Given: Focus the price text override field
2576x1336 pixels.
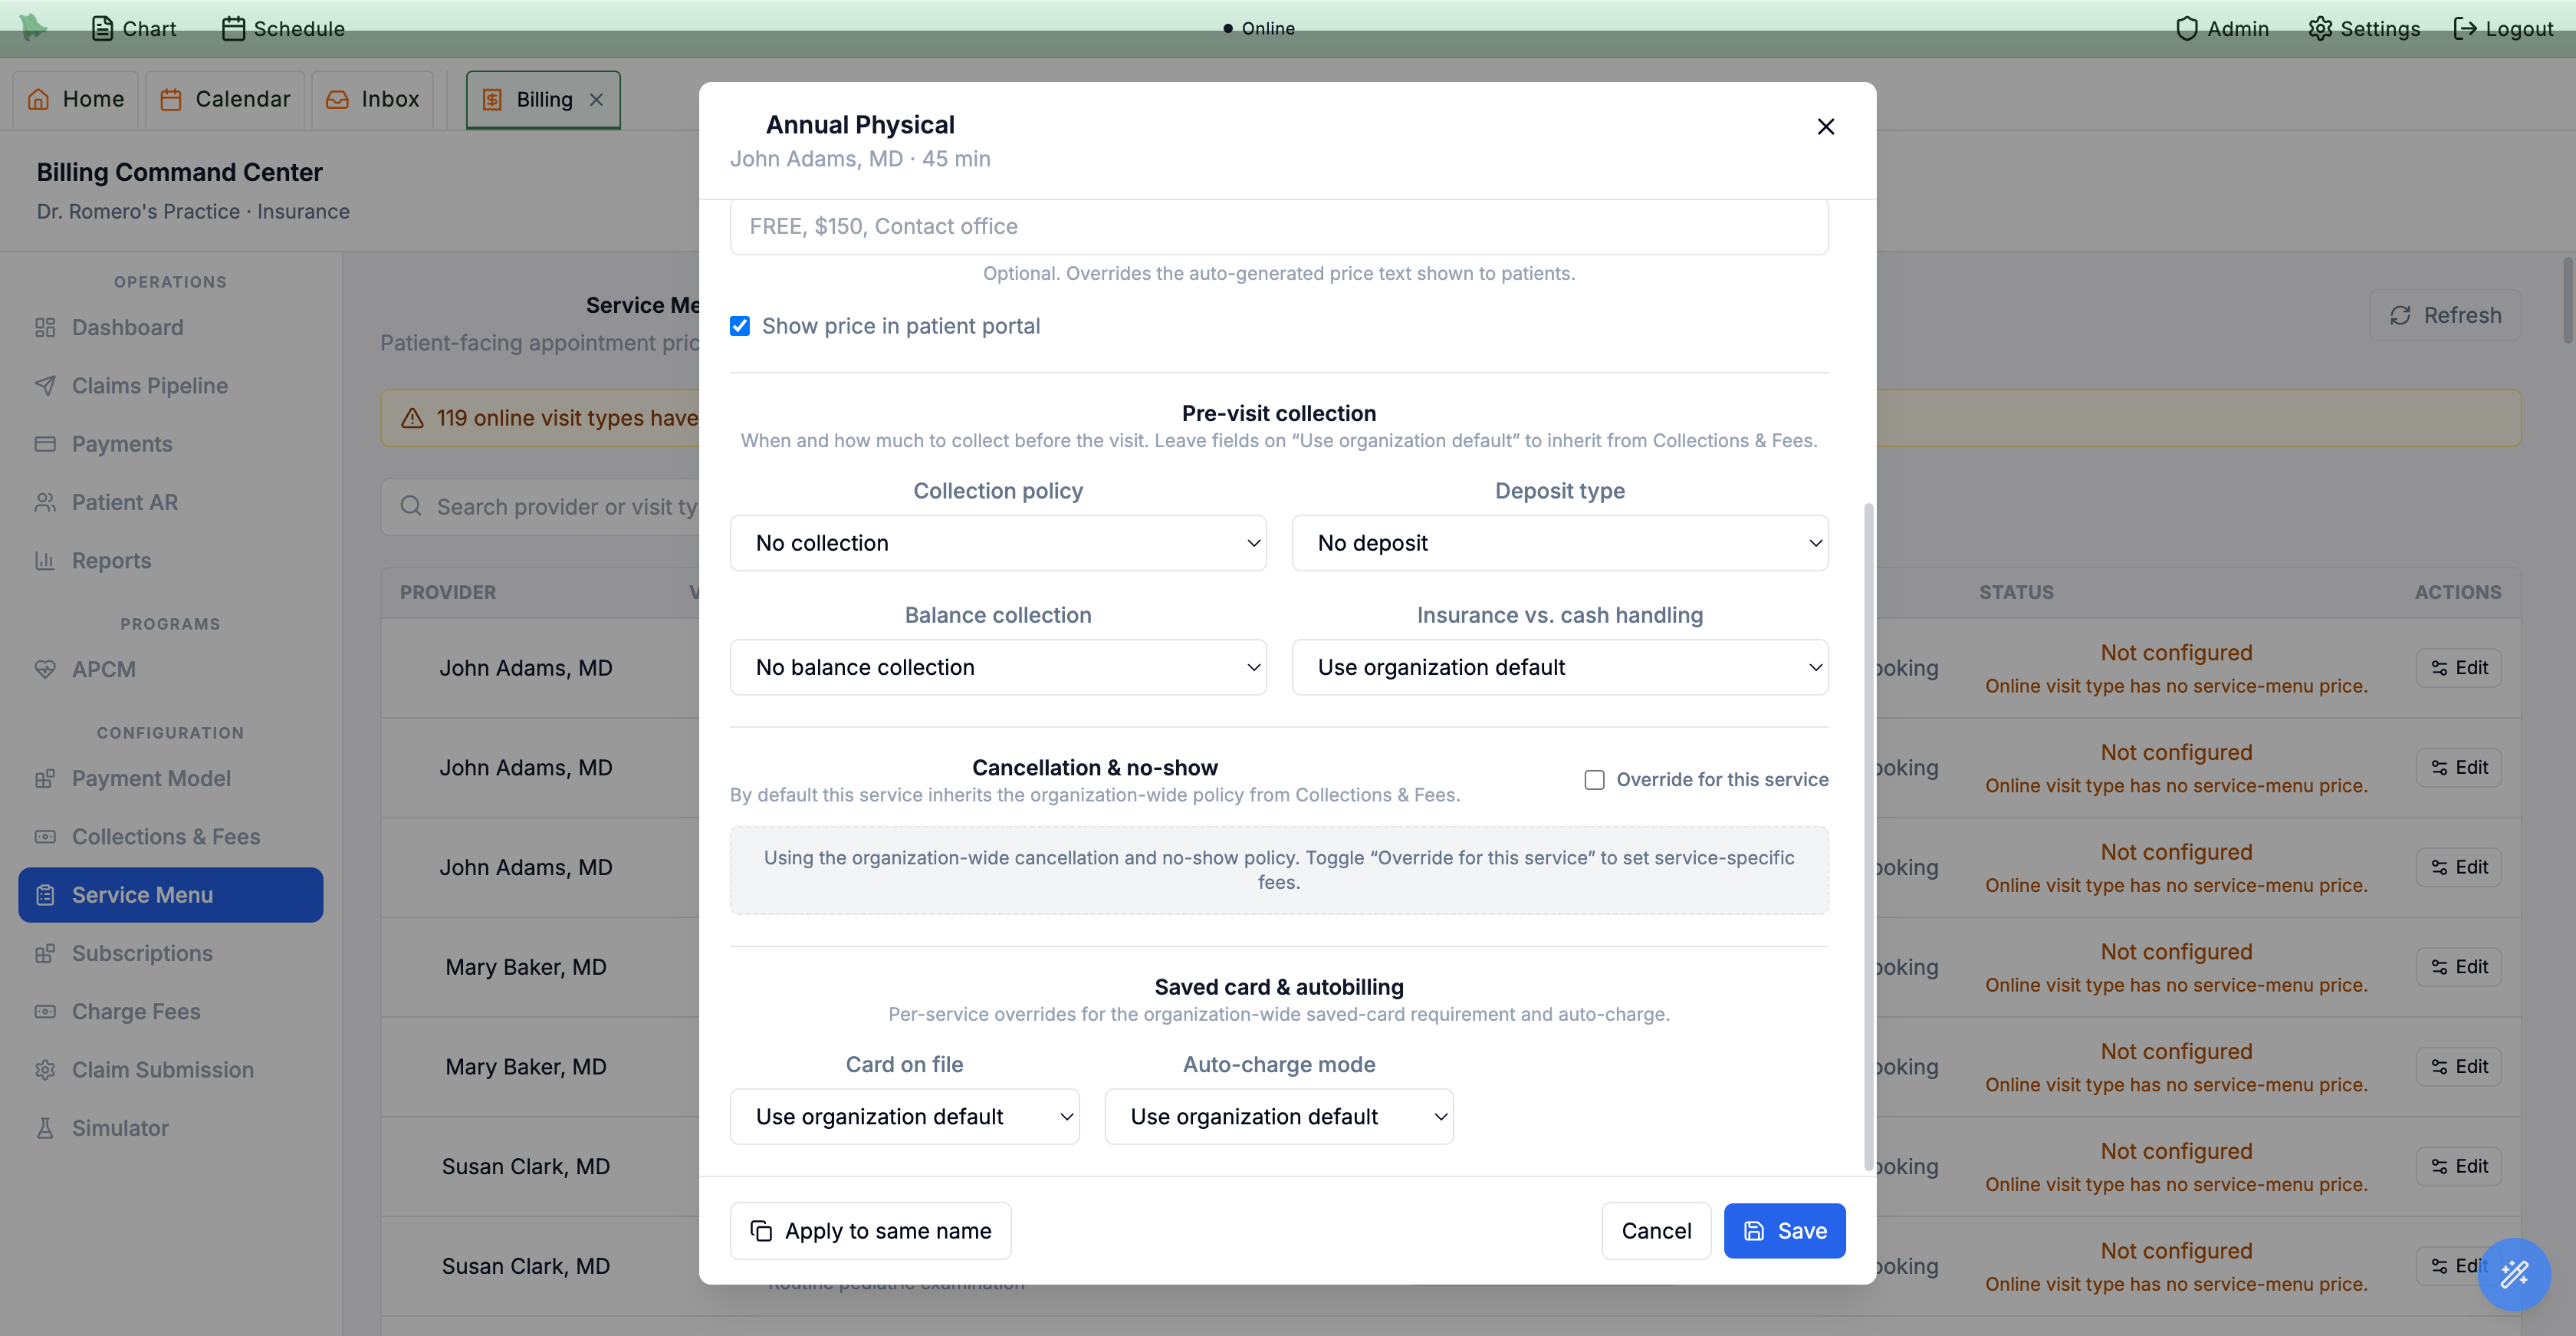Looking at the screenshot, I should [1279, 226].
